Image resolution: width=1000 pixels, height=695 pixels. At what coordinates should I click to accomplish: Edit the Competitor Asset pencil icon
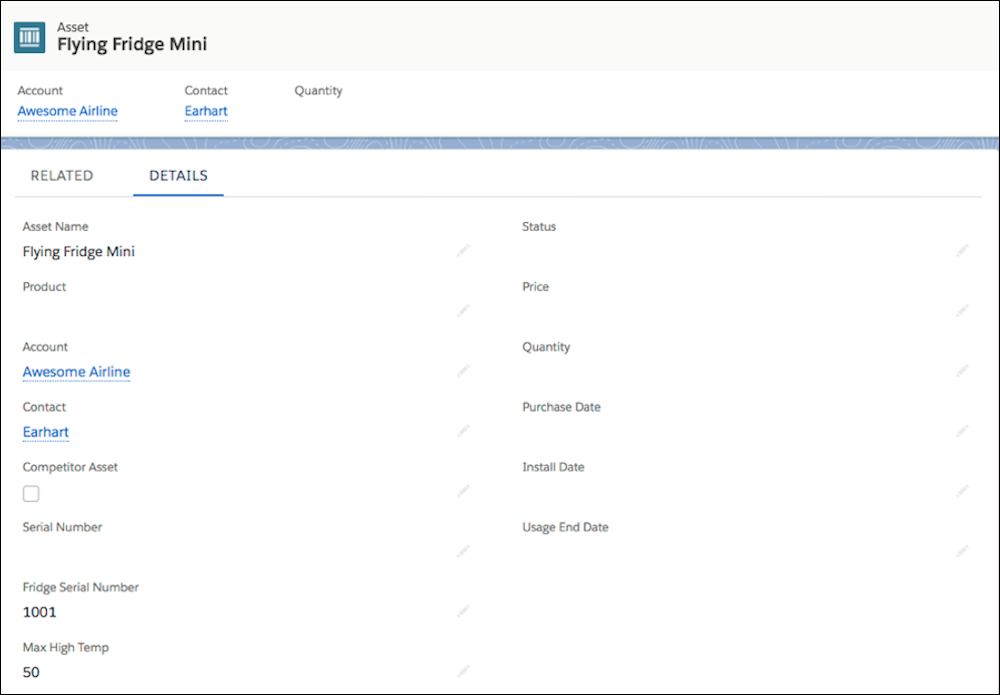pyautogui.click(x=464, y=491)
